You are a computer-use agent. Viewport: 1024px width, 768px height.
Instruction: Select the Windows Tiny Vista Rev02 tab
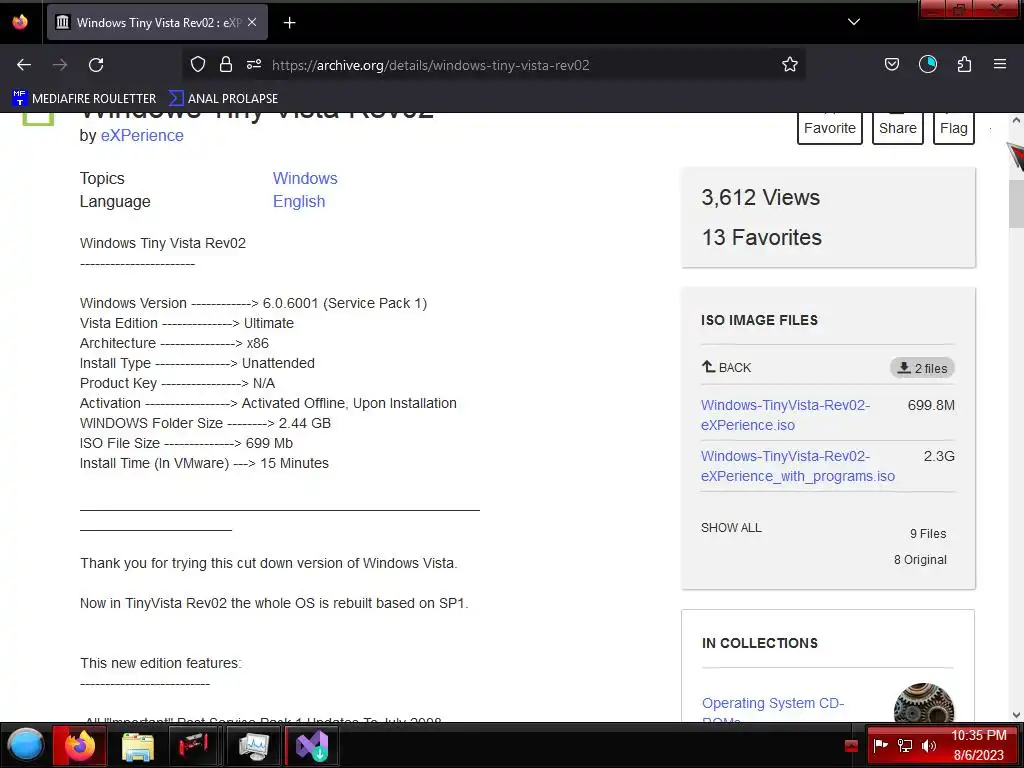[x=157, y=23]
